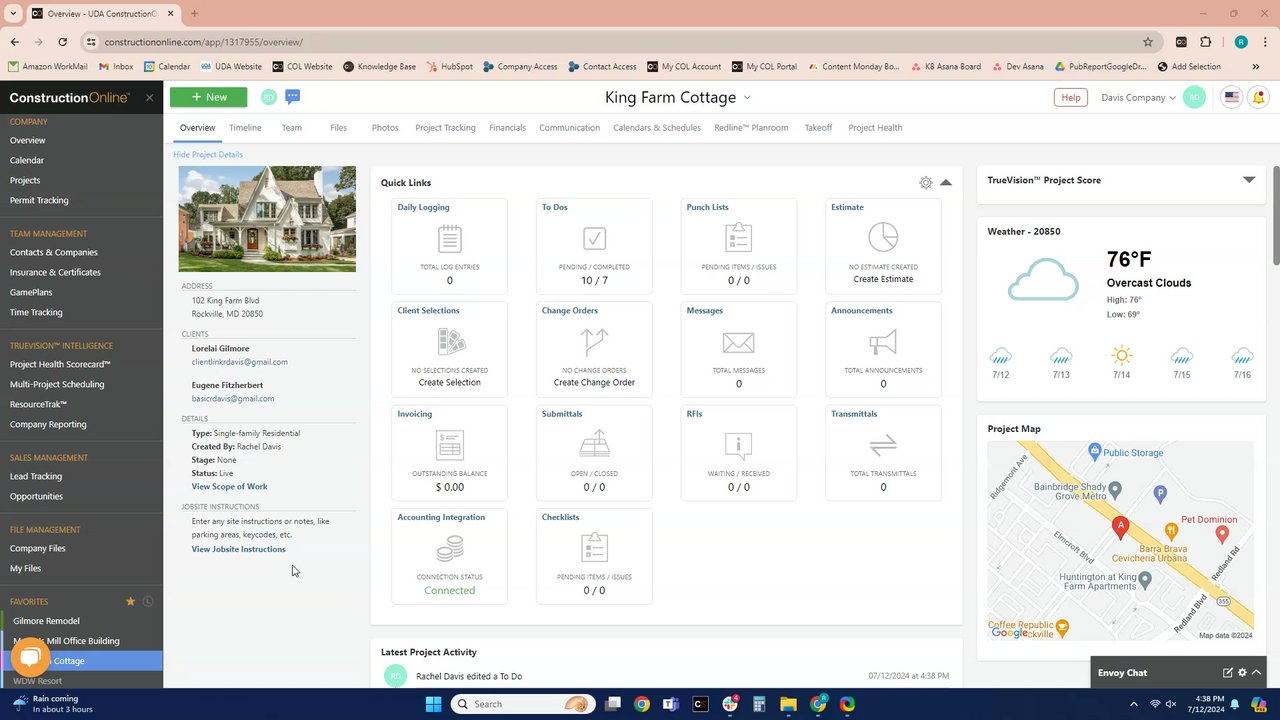Screen dimensions: 1280x720
Task: Open Envoy Chat settings gear
Action: (1242, 673)
